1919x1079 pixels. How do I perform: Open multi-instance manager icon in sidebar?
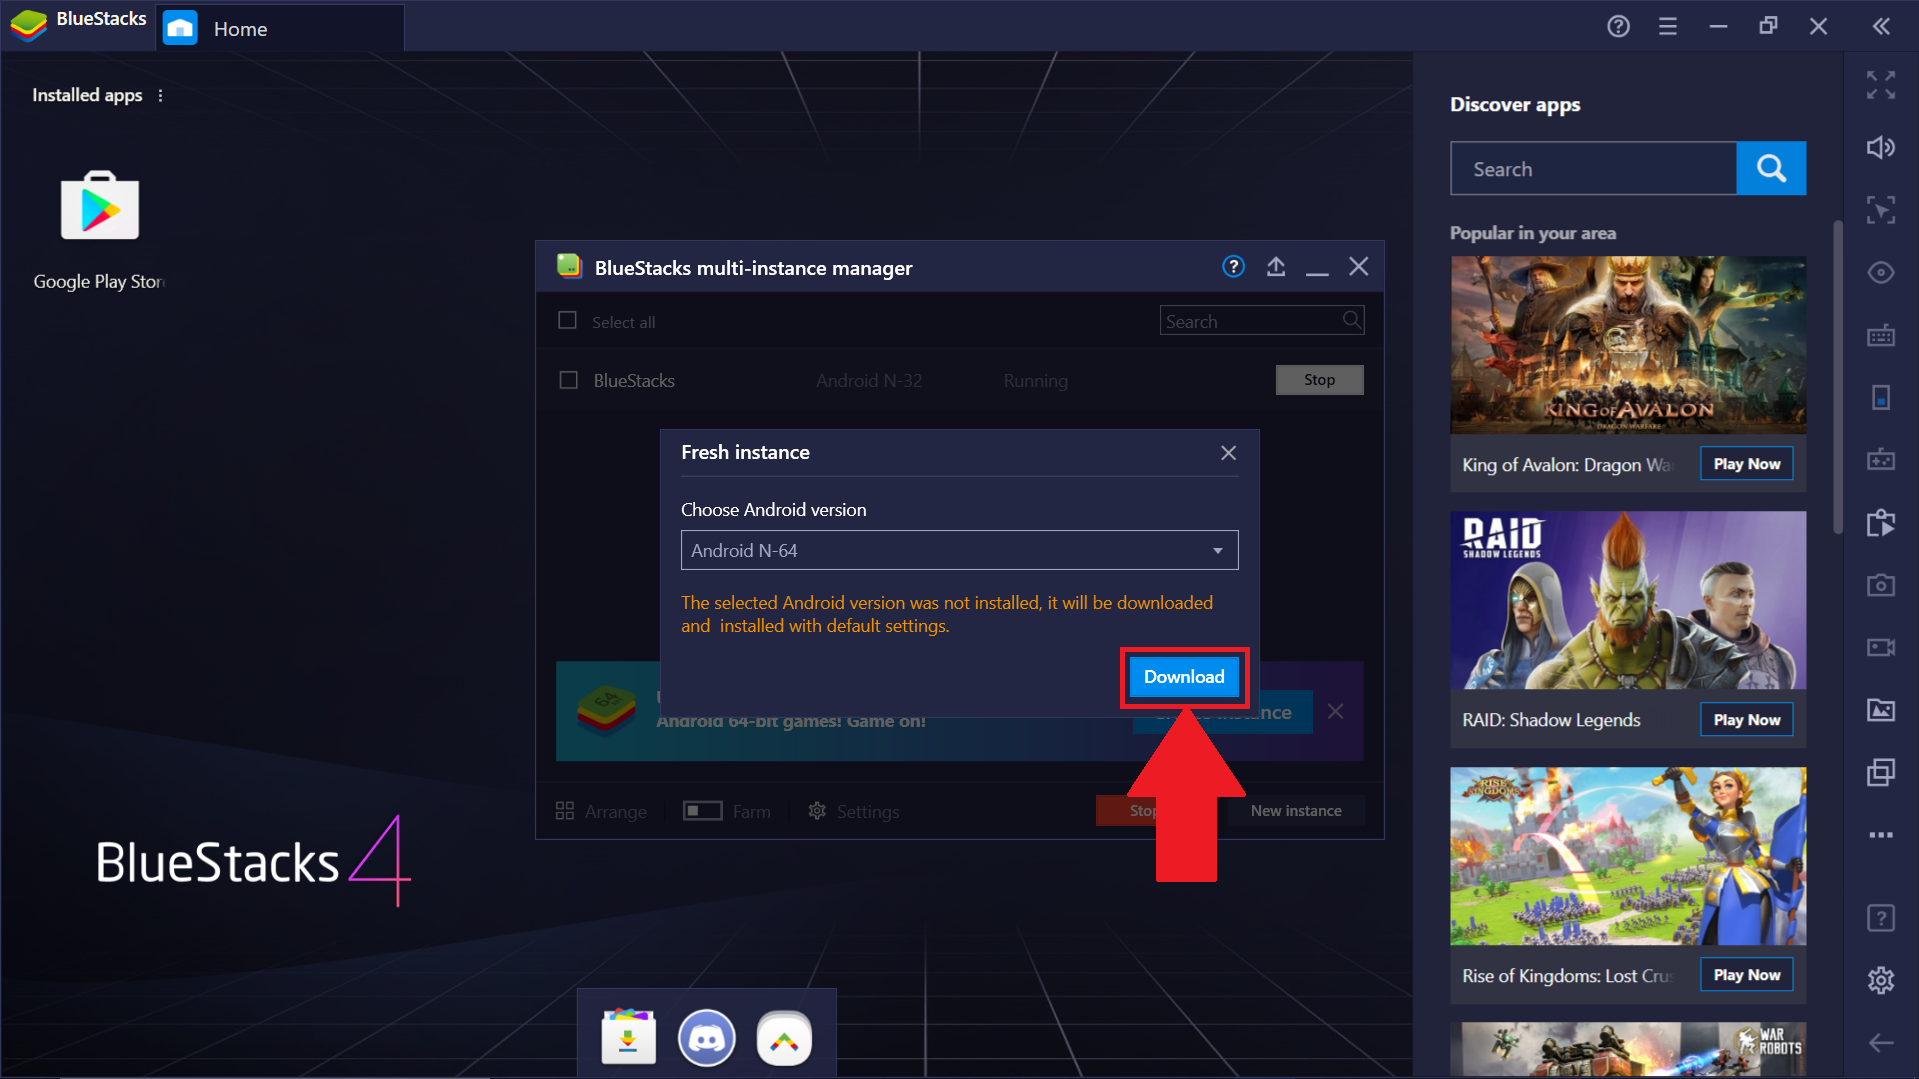point(1881,772)
